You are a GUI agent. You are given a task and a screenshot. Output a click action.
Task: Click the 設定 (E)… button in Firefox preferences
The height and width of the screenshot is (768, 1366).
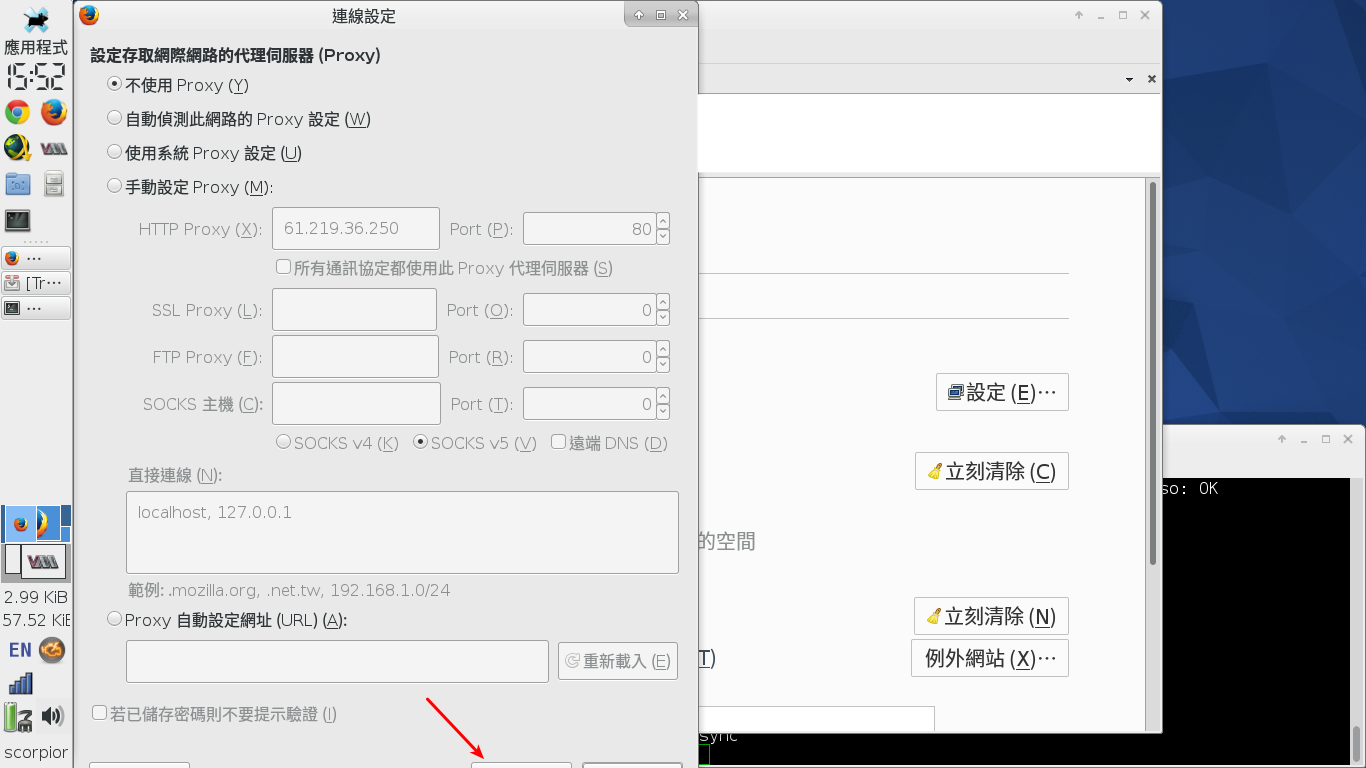pyautogui.click(x=1002, y=392)
